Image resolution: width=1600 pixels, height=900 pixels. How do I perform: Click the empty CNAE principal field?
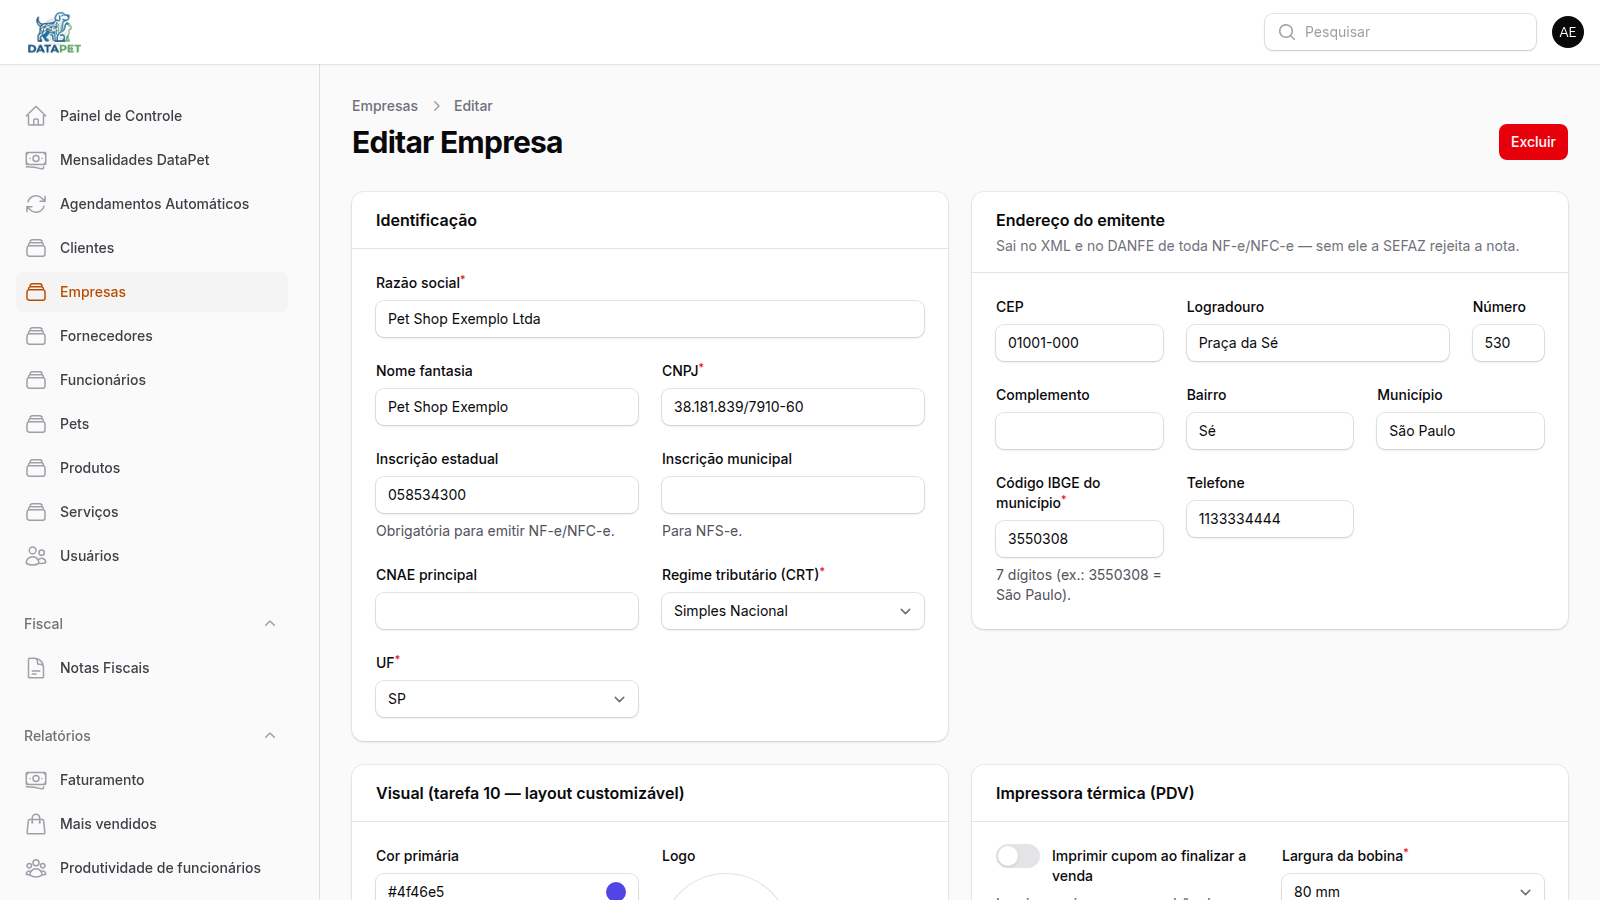[x=507, y=611]
